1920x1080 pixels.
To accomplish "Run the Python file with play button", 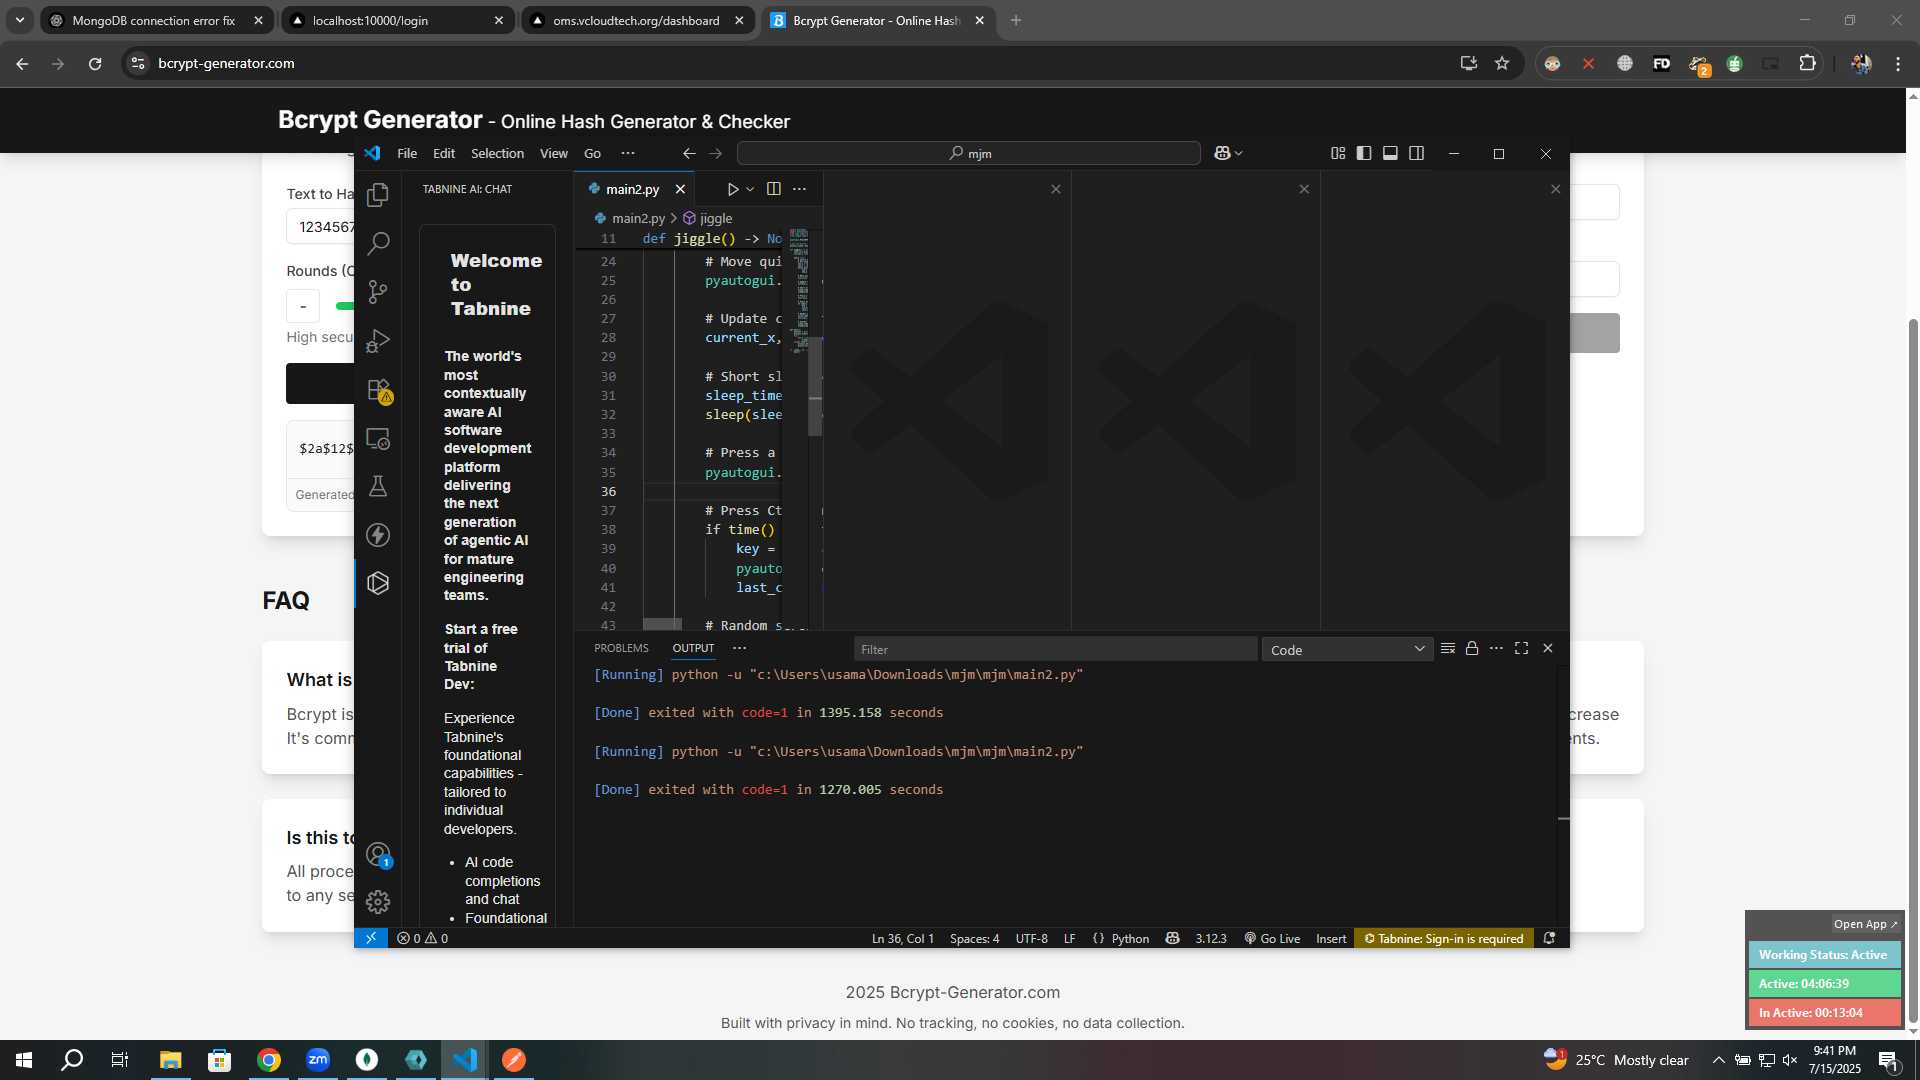I will click(x=732, y=189).
